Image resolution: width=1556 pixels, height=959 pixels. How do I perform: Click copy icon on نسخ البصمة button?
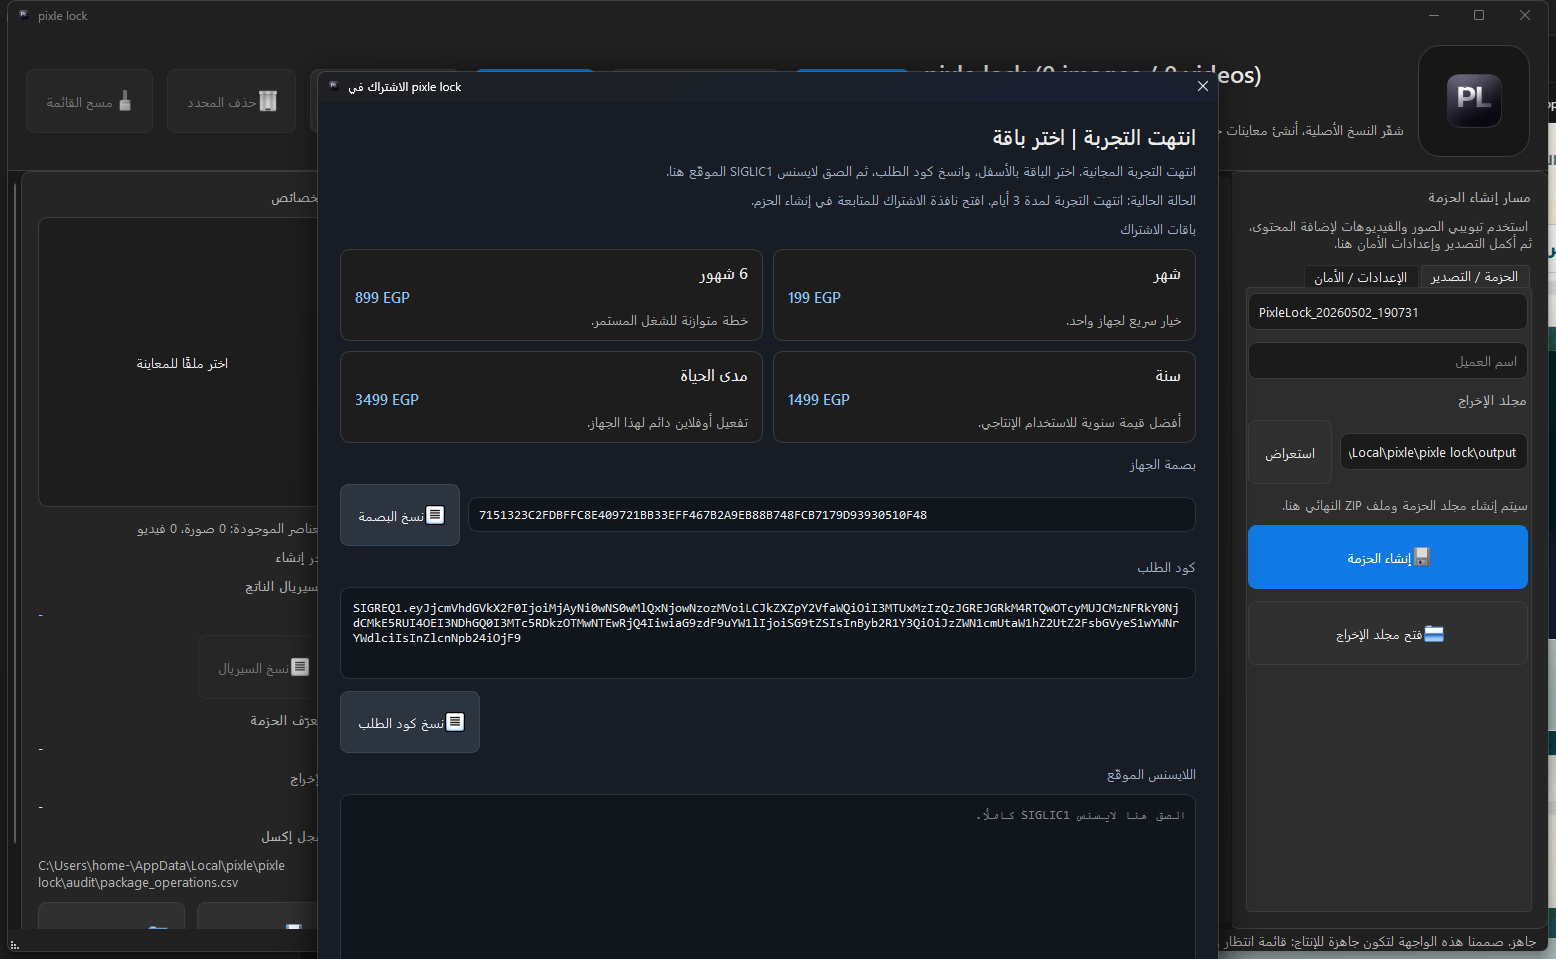click(x=435, y=515)
